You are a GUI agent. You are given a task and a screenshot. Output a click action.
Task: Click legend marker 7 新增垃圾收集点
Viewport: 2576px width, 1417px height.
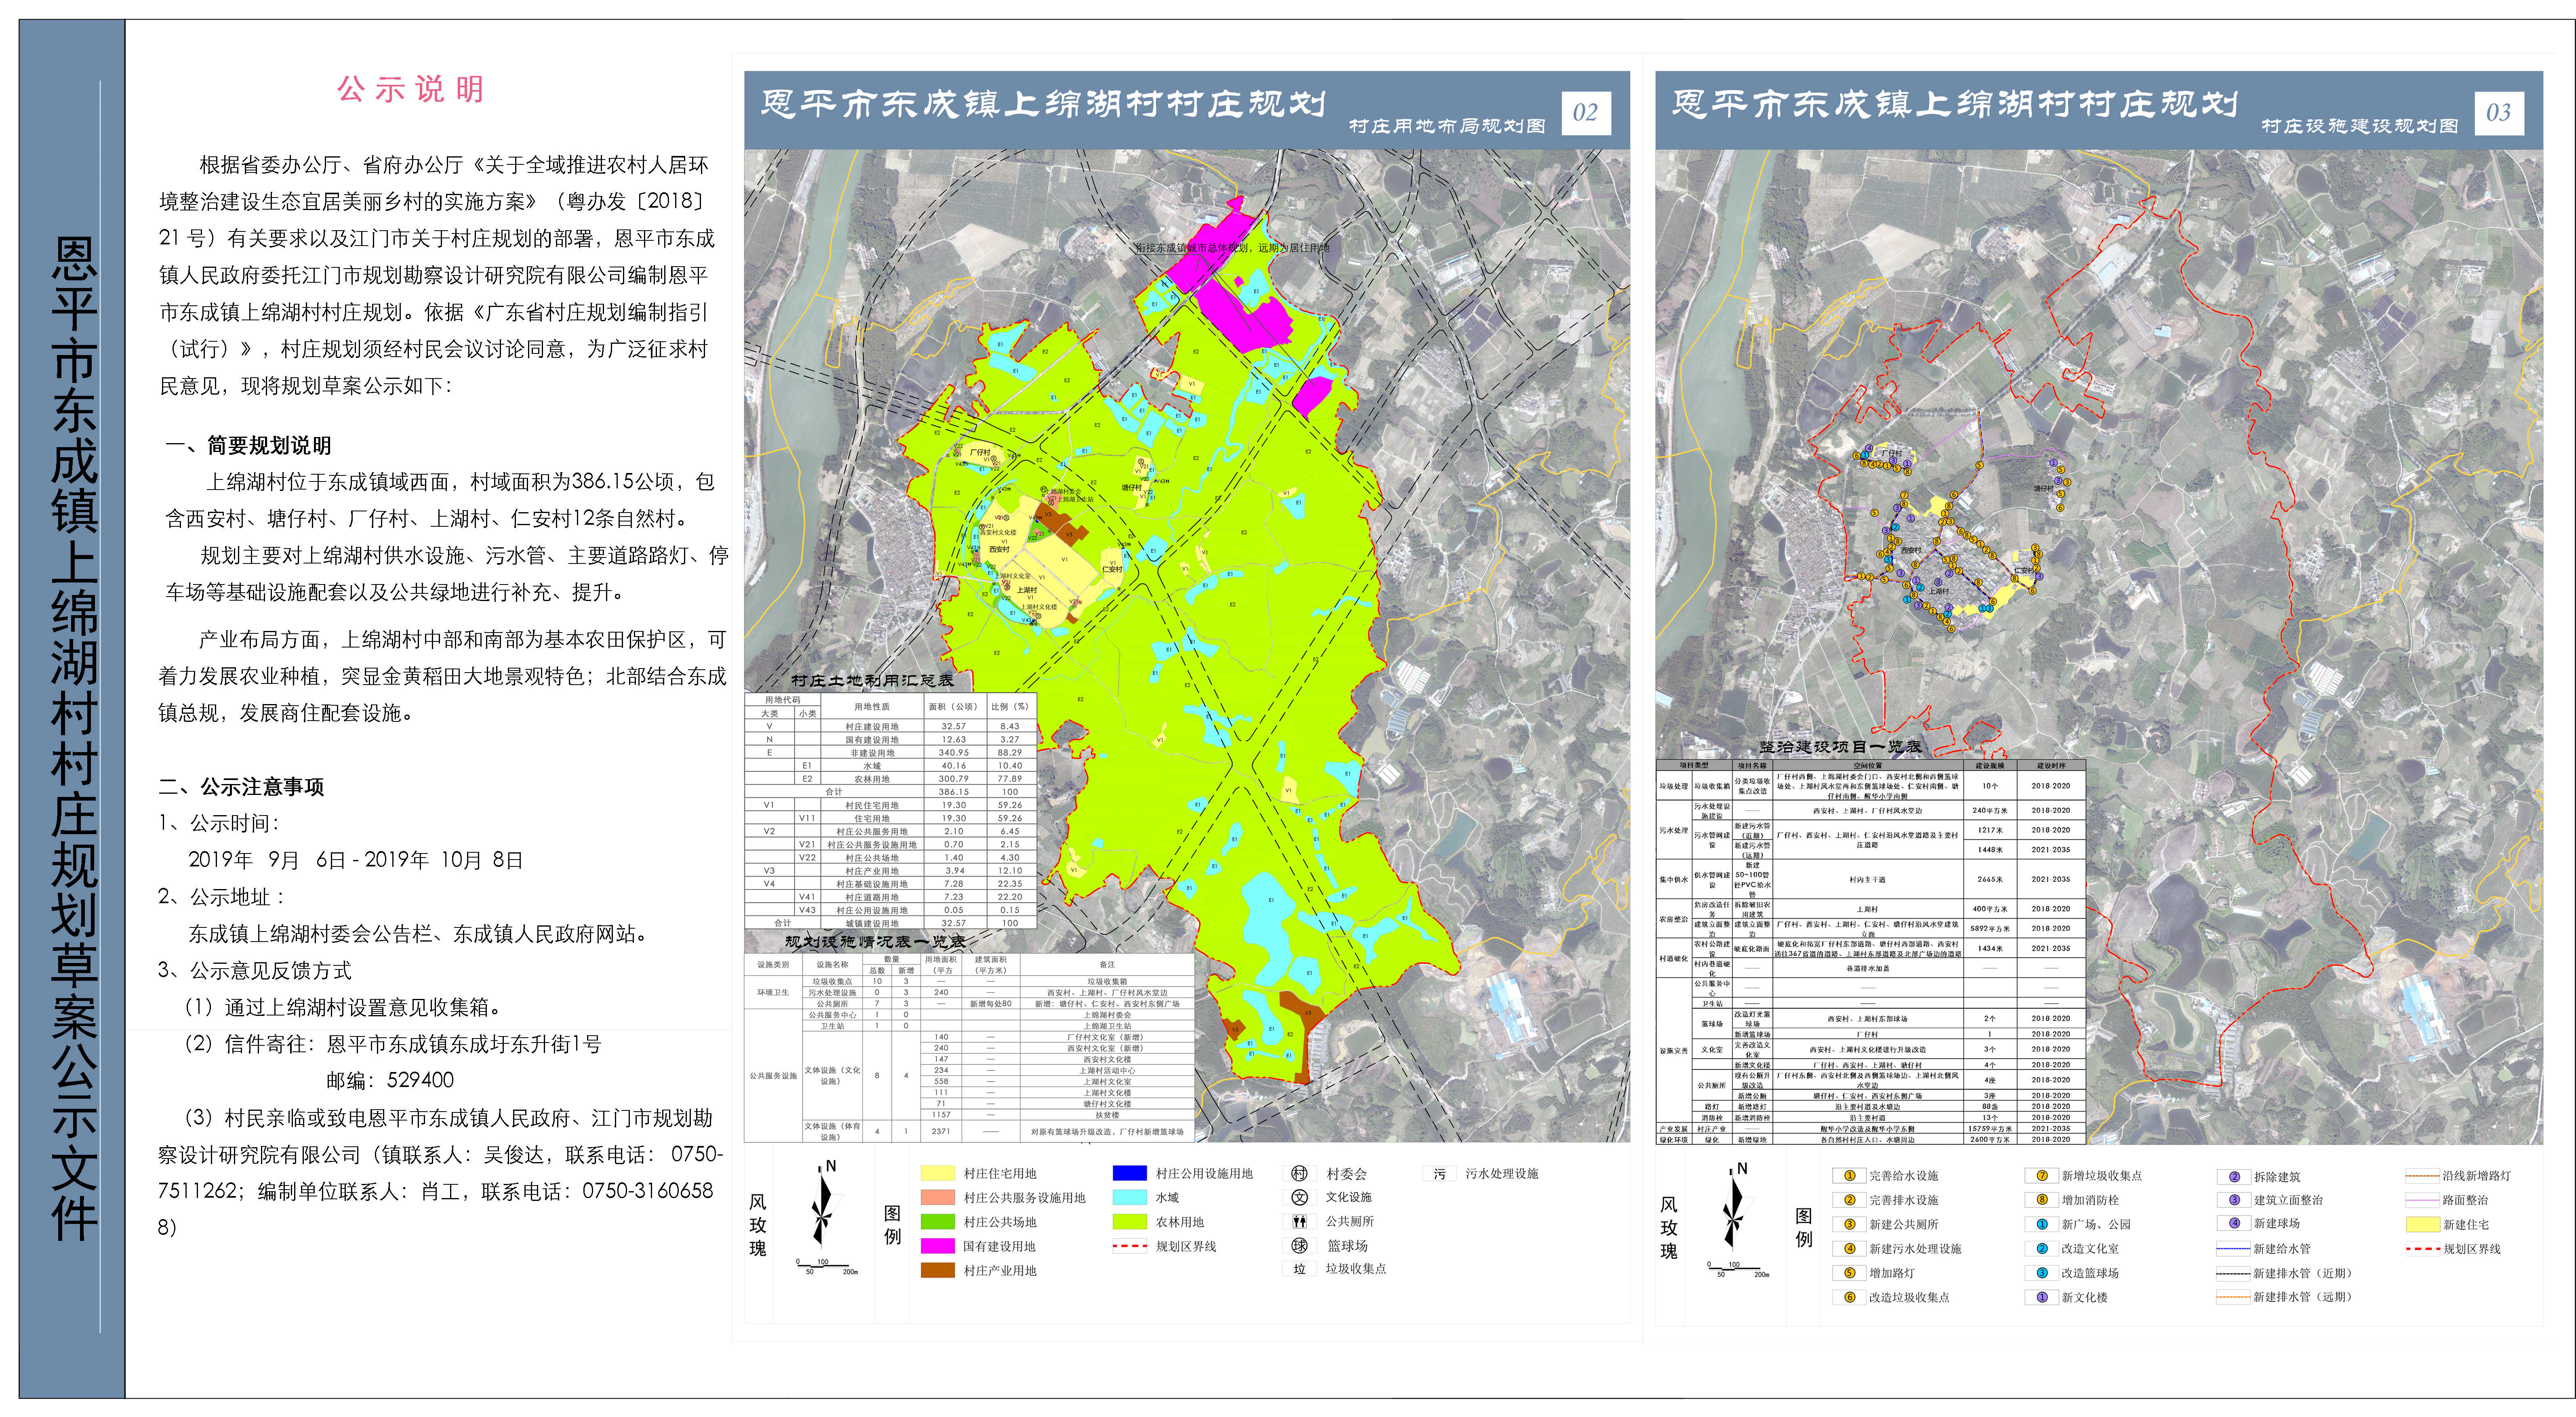point(2041,1176)
